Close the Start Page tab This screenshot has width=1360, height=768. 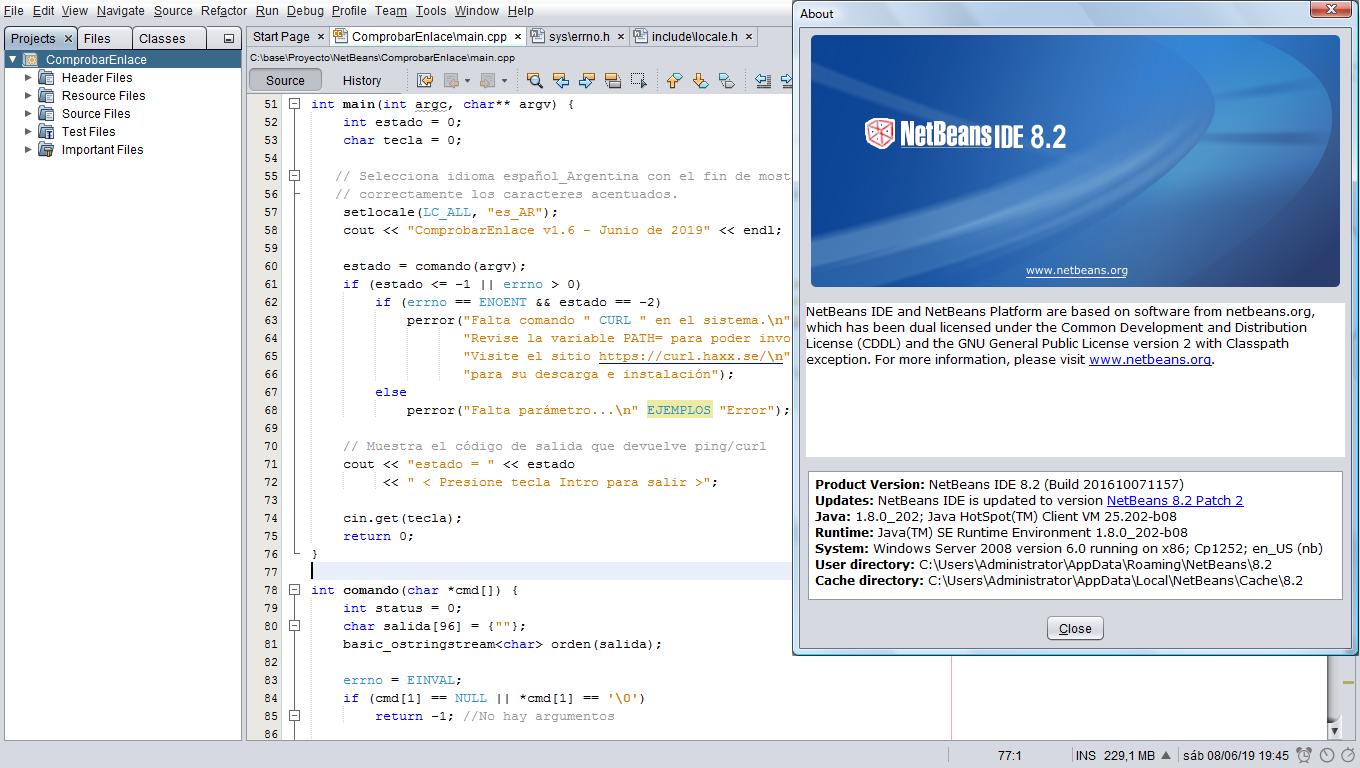(x=321, y=36)
